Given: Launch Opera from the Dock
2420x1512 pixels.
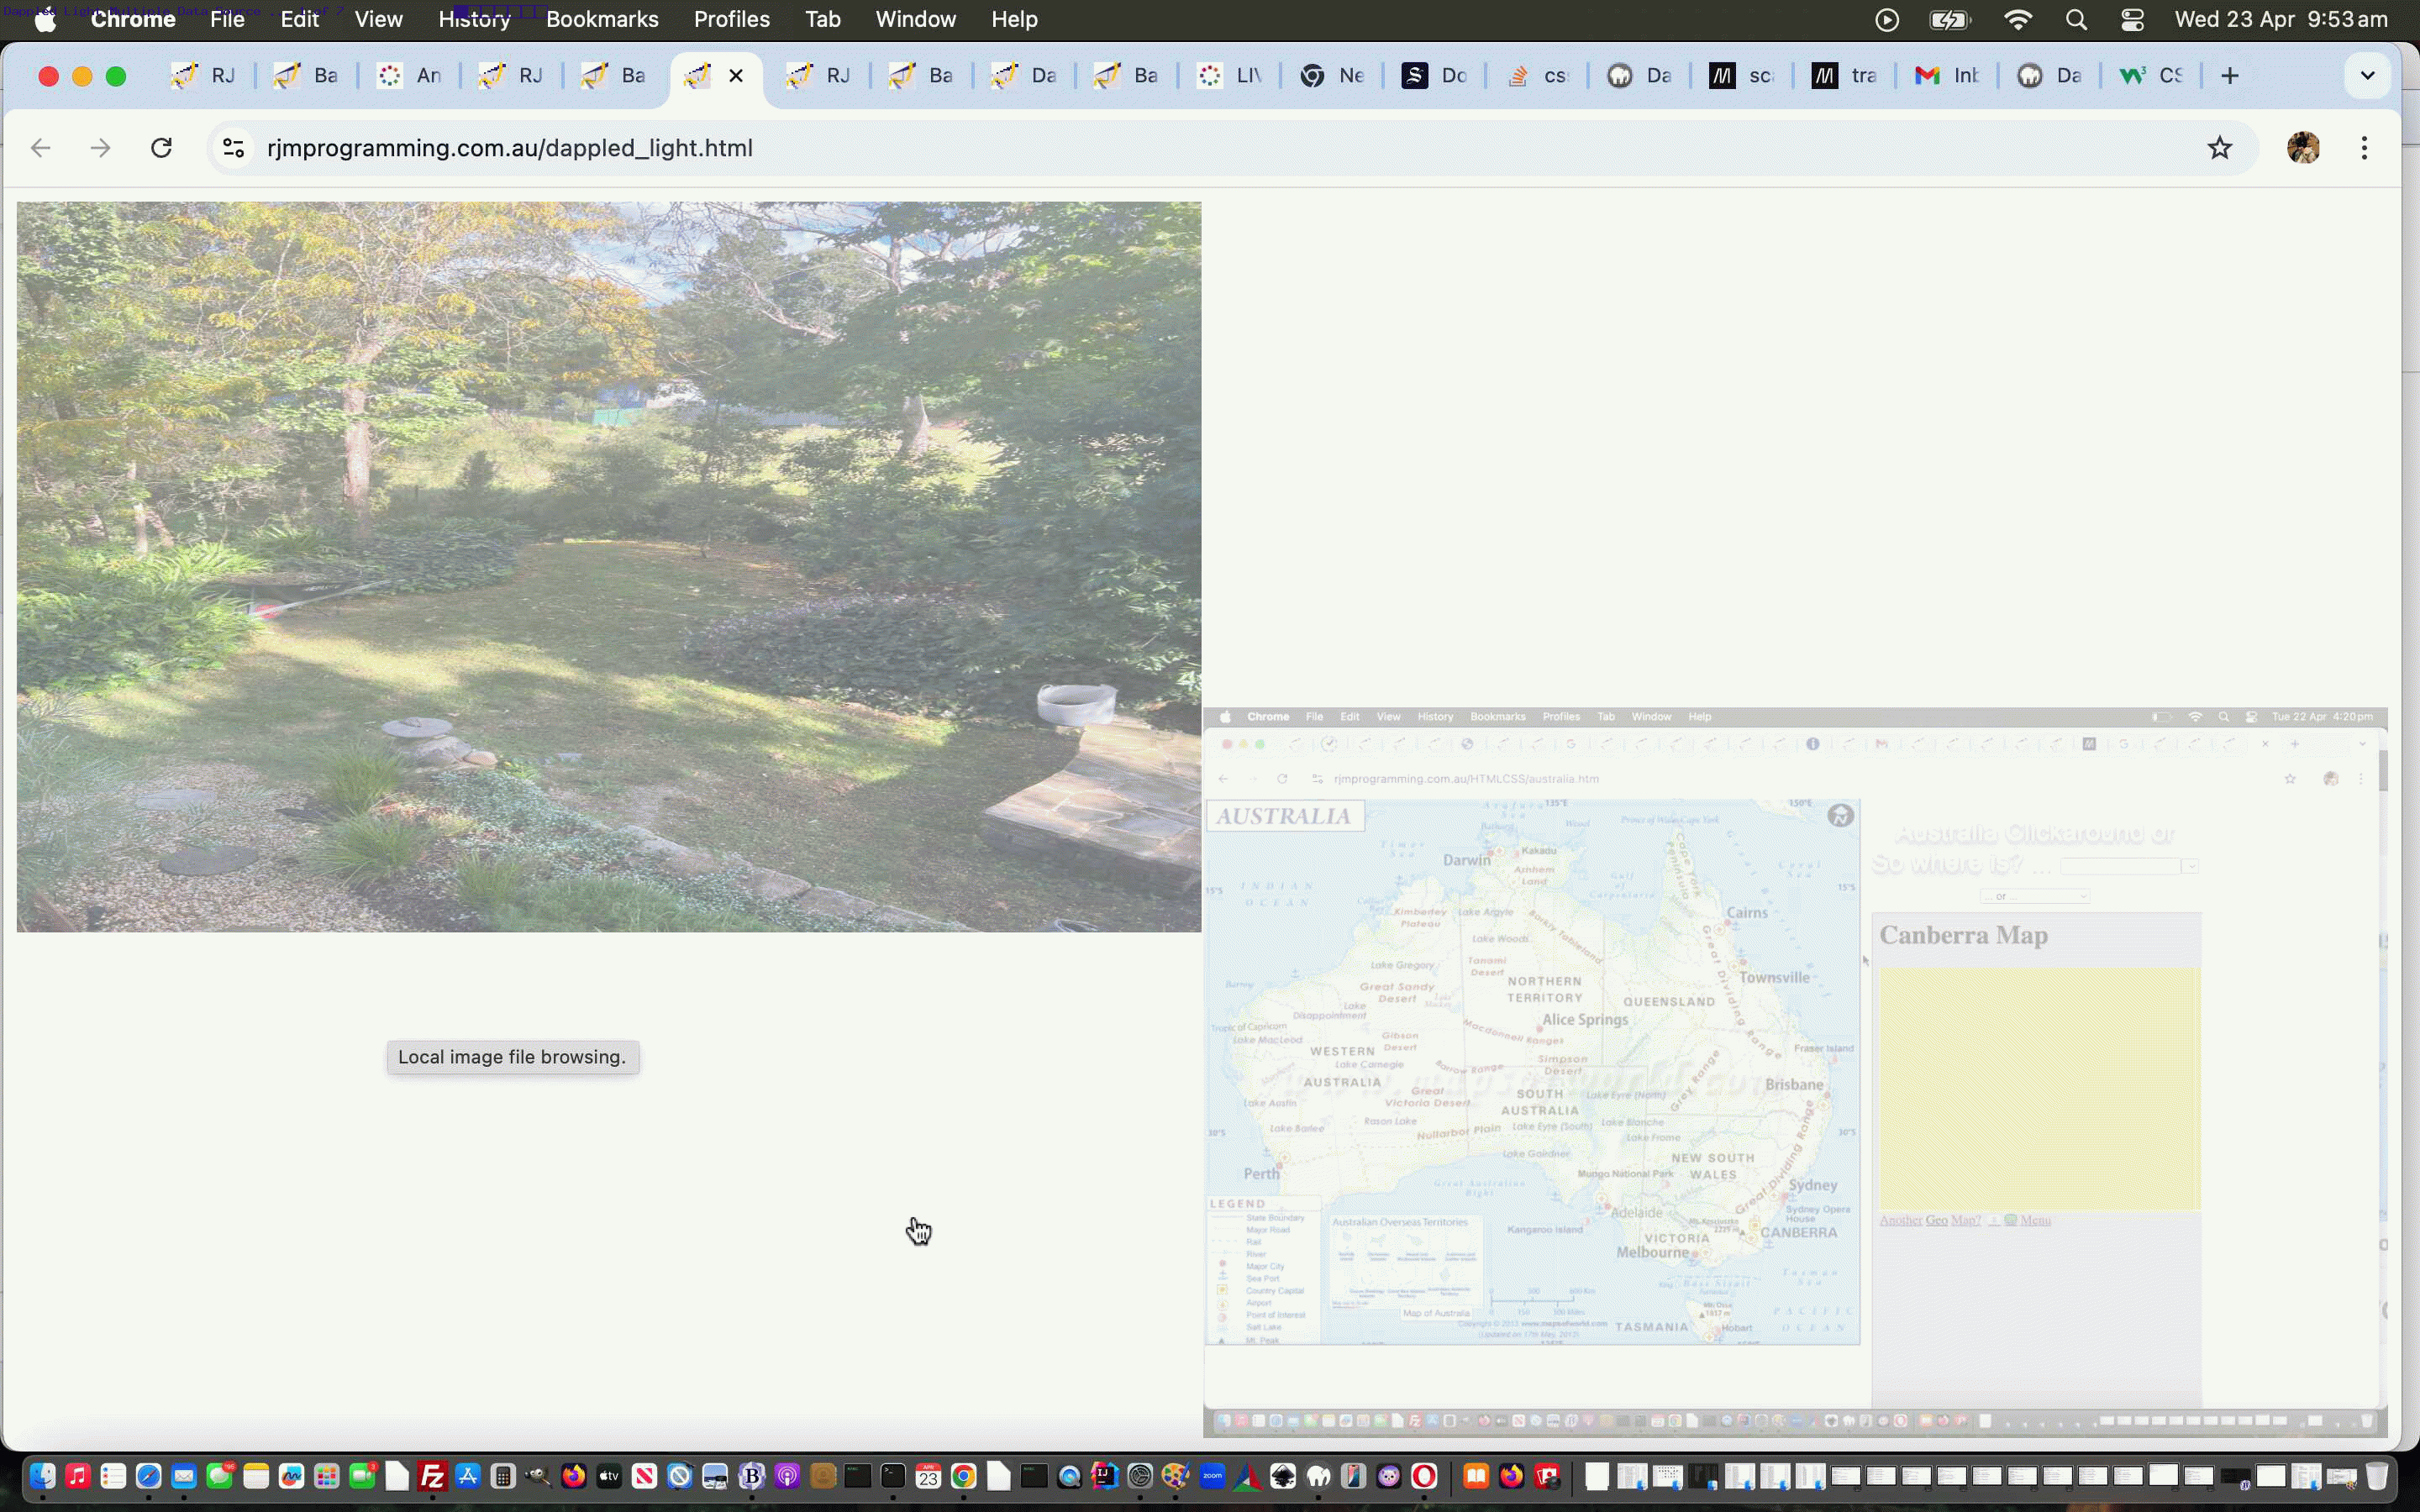Looking at the screenshot, I should (x=1424, y=1476).
